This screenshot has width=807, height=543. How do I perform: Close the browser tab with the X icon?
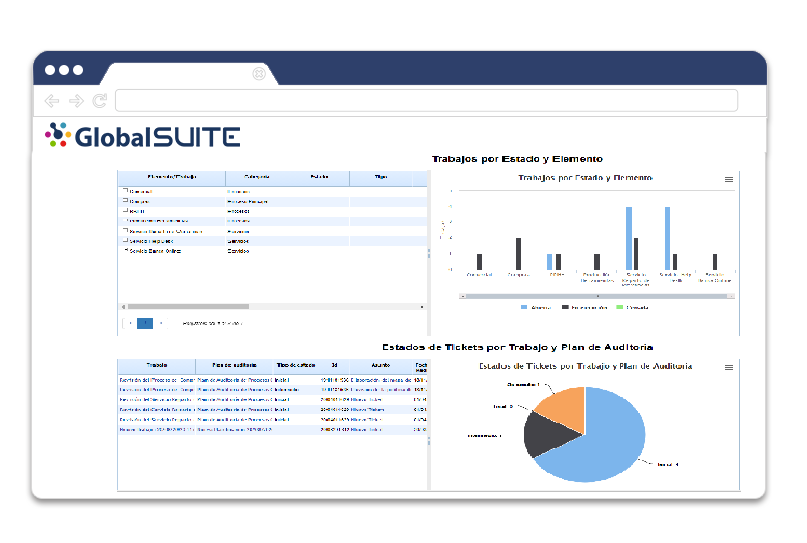click(x=259, y=73)
